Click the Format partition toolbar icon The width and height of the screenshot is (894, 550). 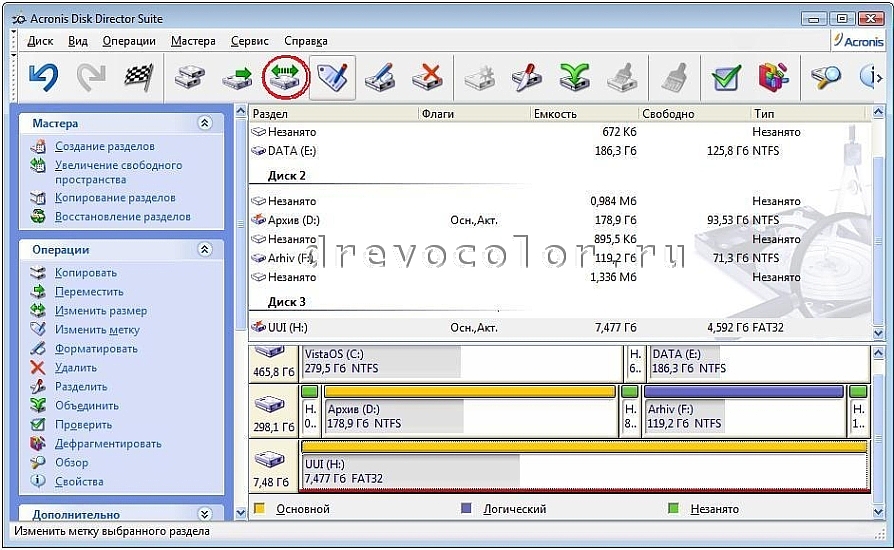(380, 77)
